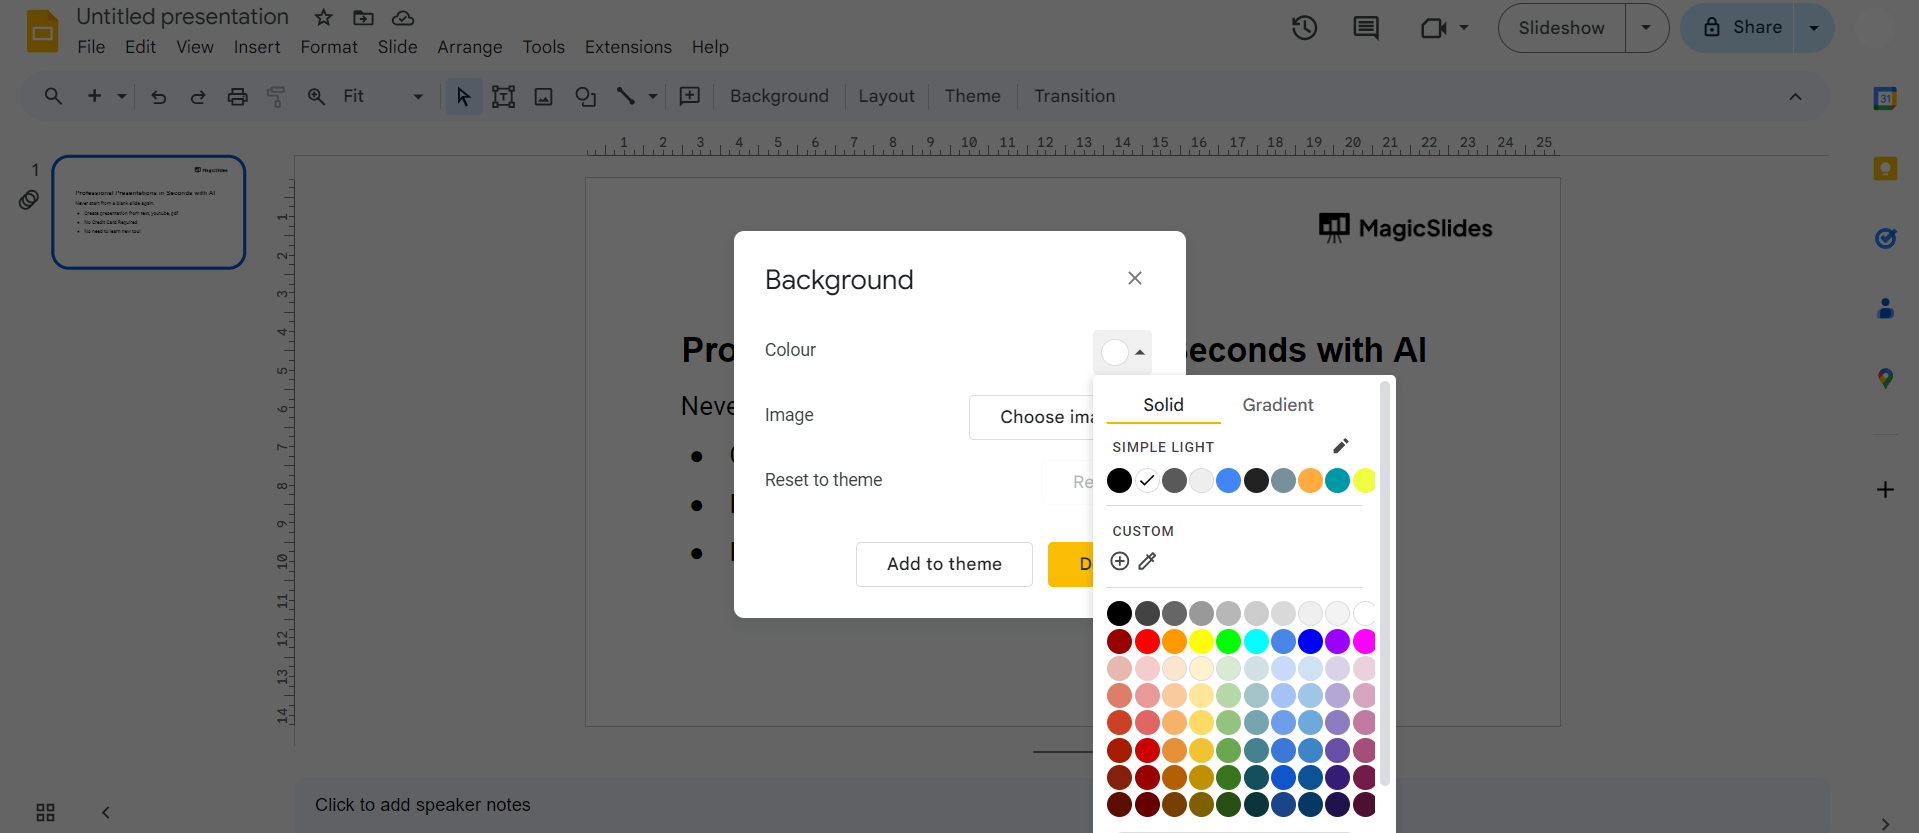The width and height of the screenshot is (1919, 833).
Task: Click the Add to theme button
Action: pyautogui.click(x=943, y=564)
